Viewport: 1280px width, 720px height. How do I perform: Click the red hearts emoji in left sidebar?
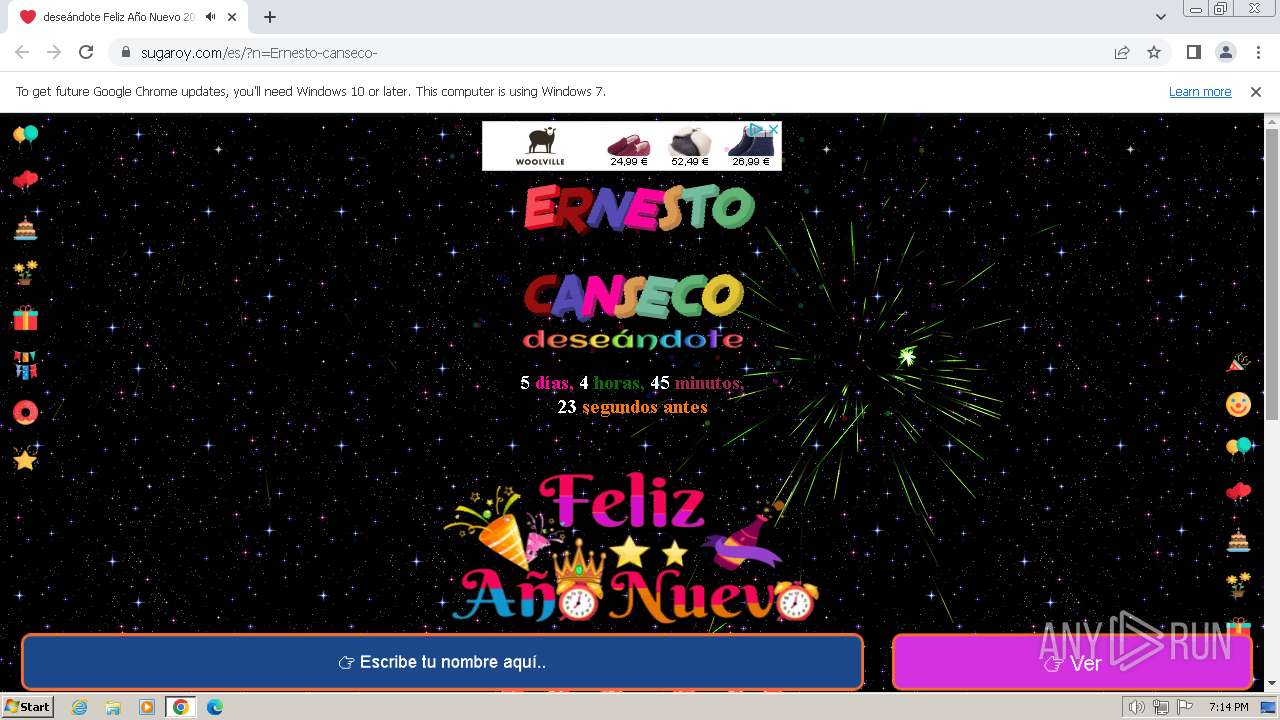pos(25,181)
